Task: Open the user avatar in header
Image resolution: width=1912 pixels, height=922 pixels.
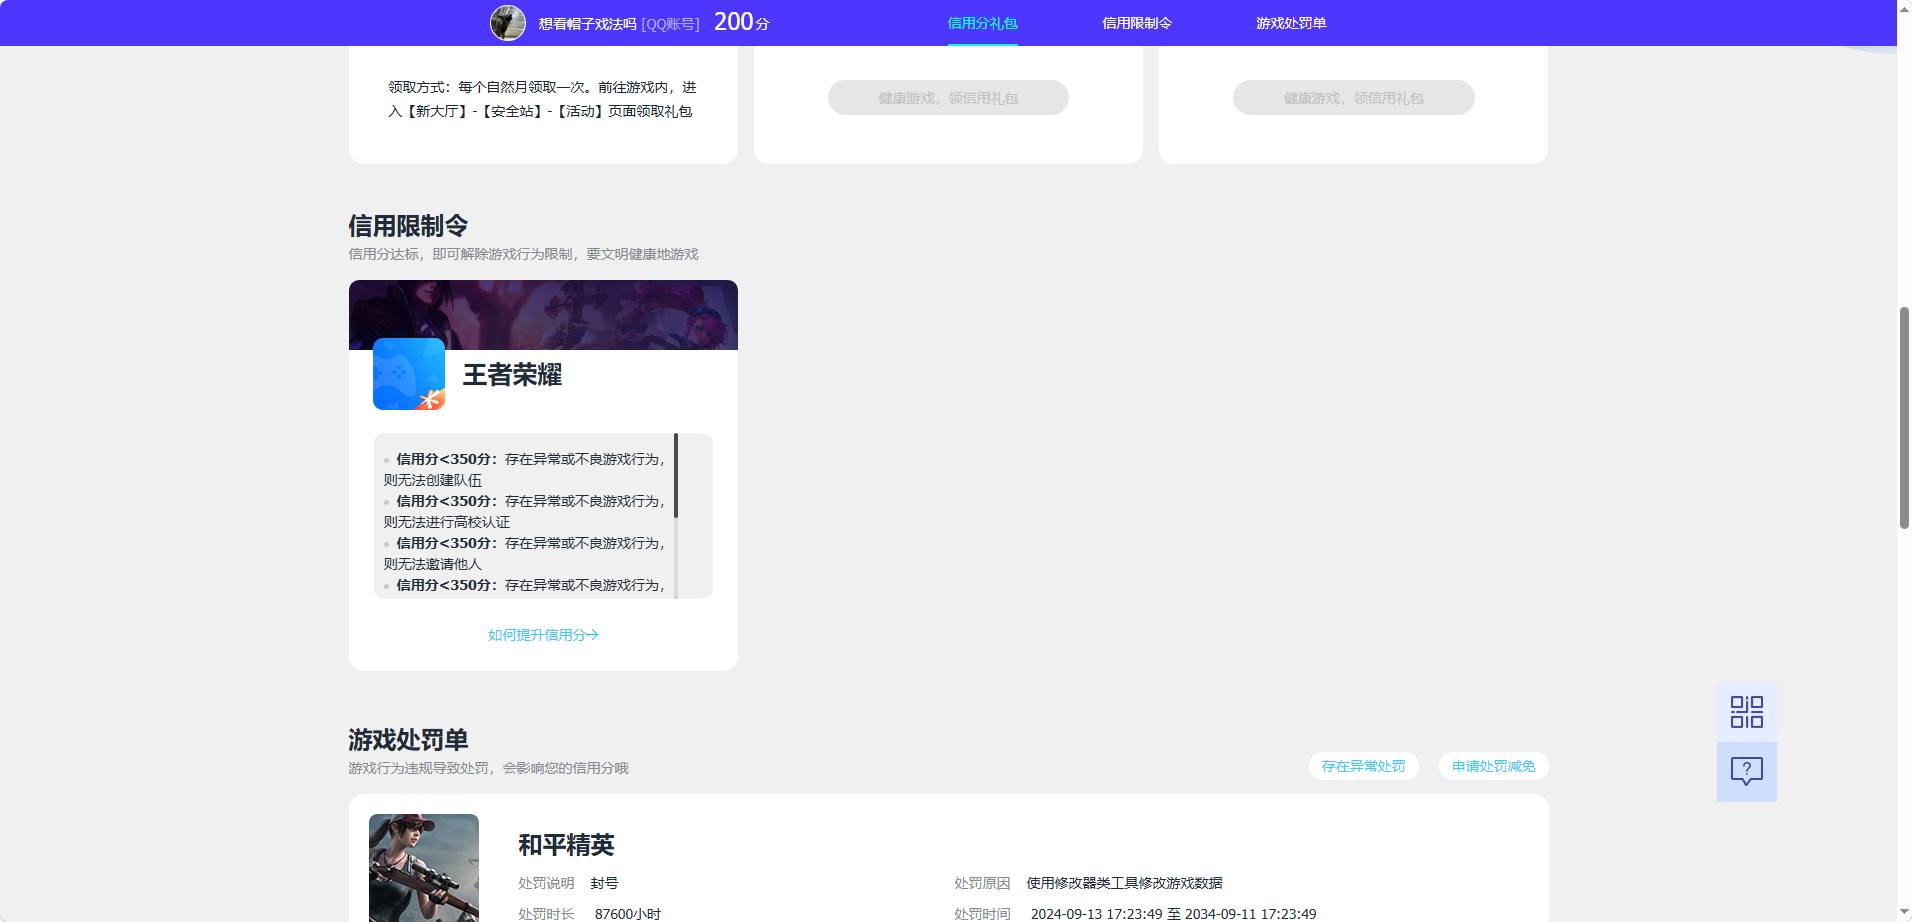Action: (x=508, y=23)
